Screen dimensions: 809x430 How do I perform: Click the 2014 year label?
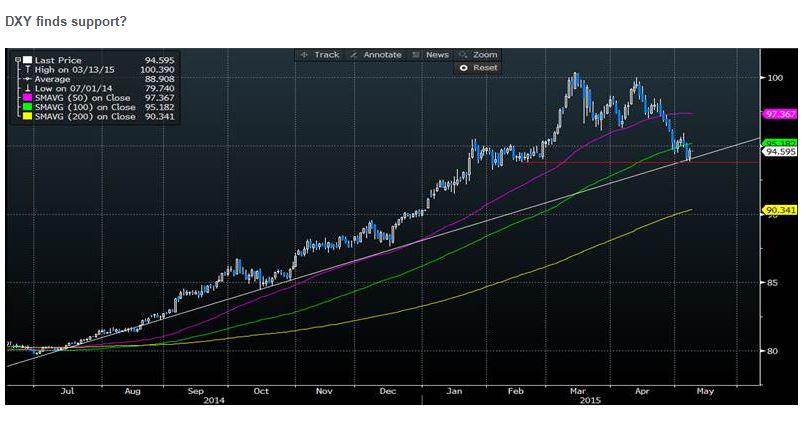(214, 400)
